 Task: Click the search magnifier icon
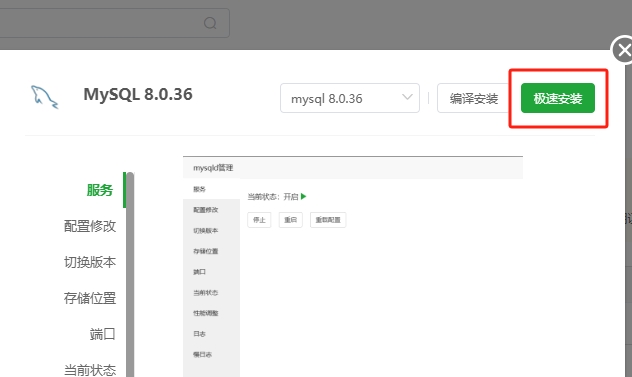[x=210, y=23]
